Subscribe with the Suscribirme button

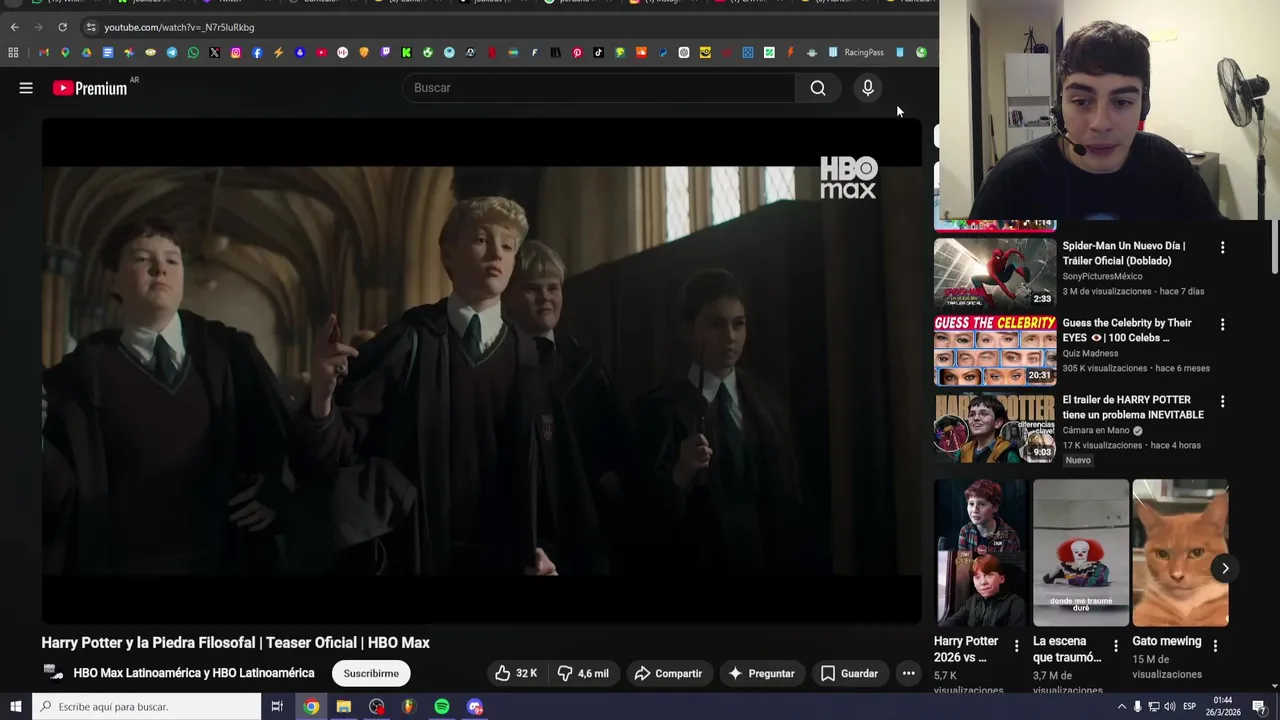[371, 673]
